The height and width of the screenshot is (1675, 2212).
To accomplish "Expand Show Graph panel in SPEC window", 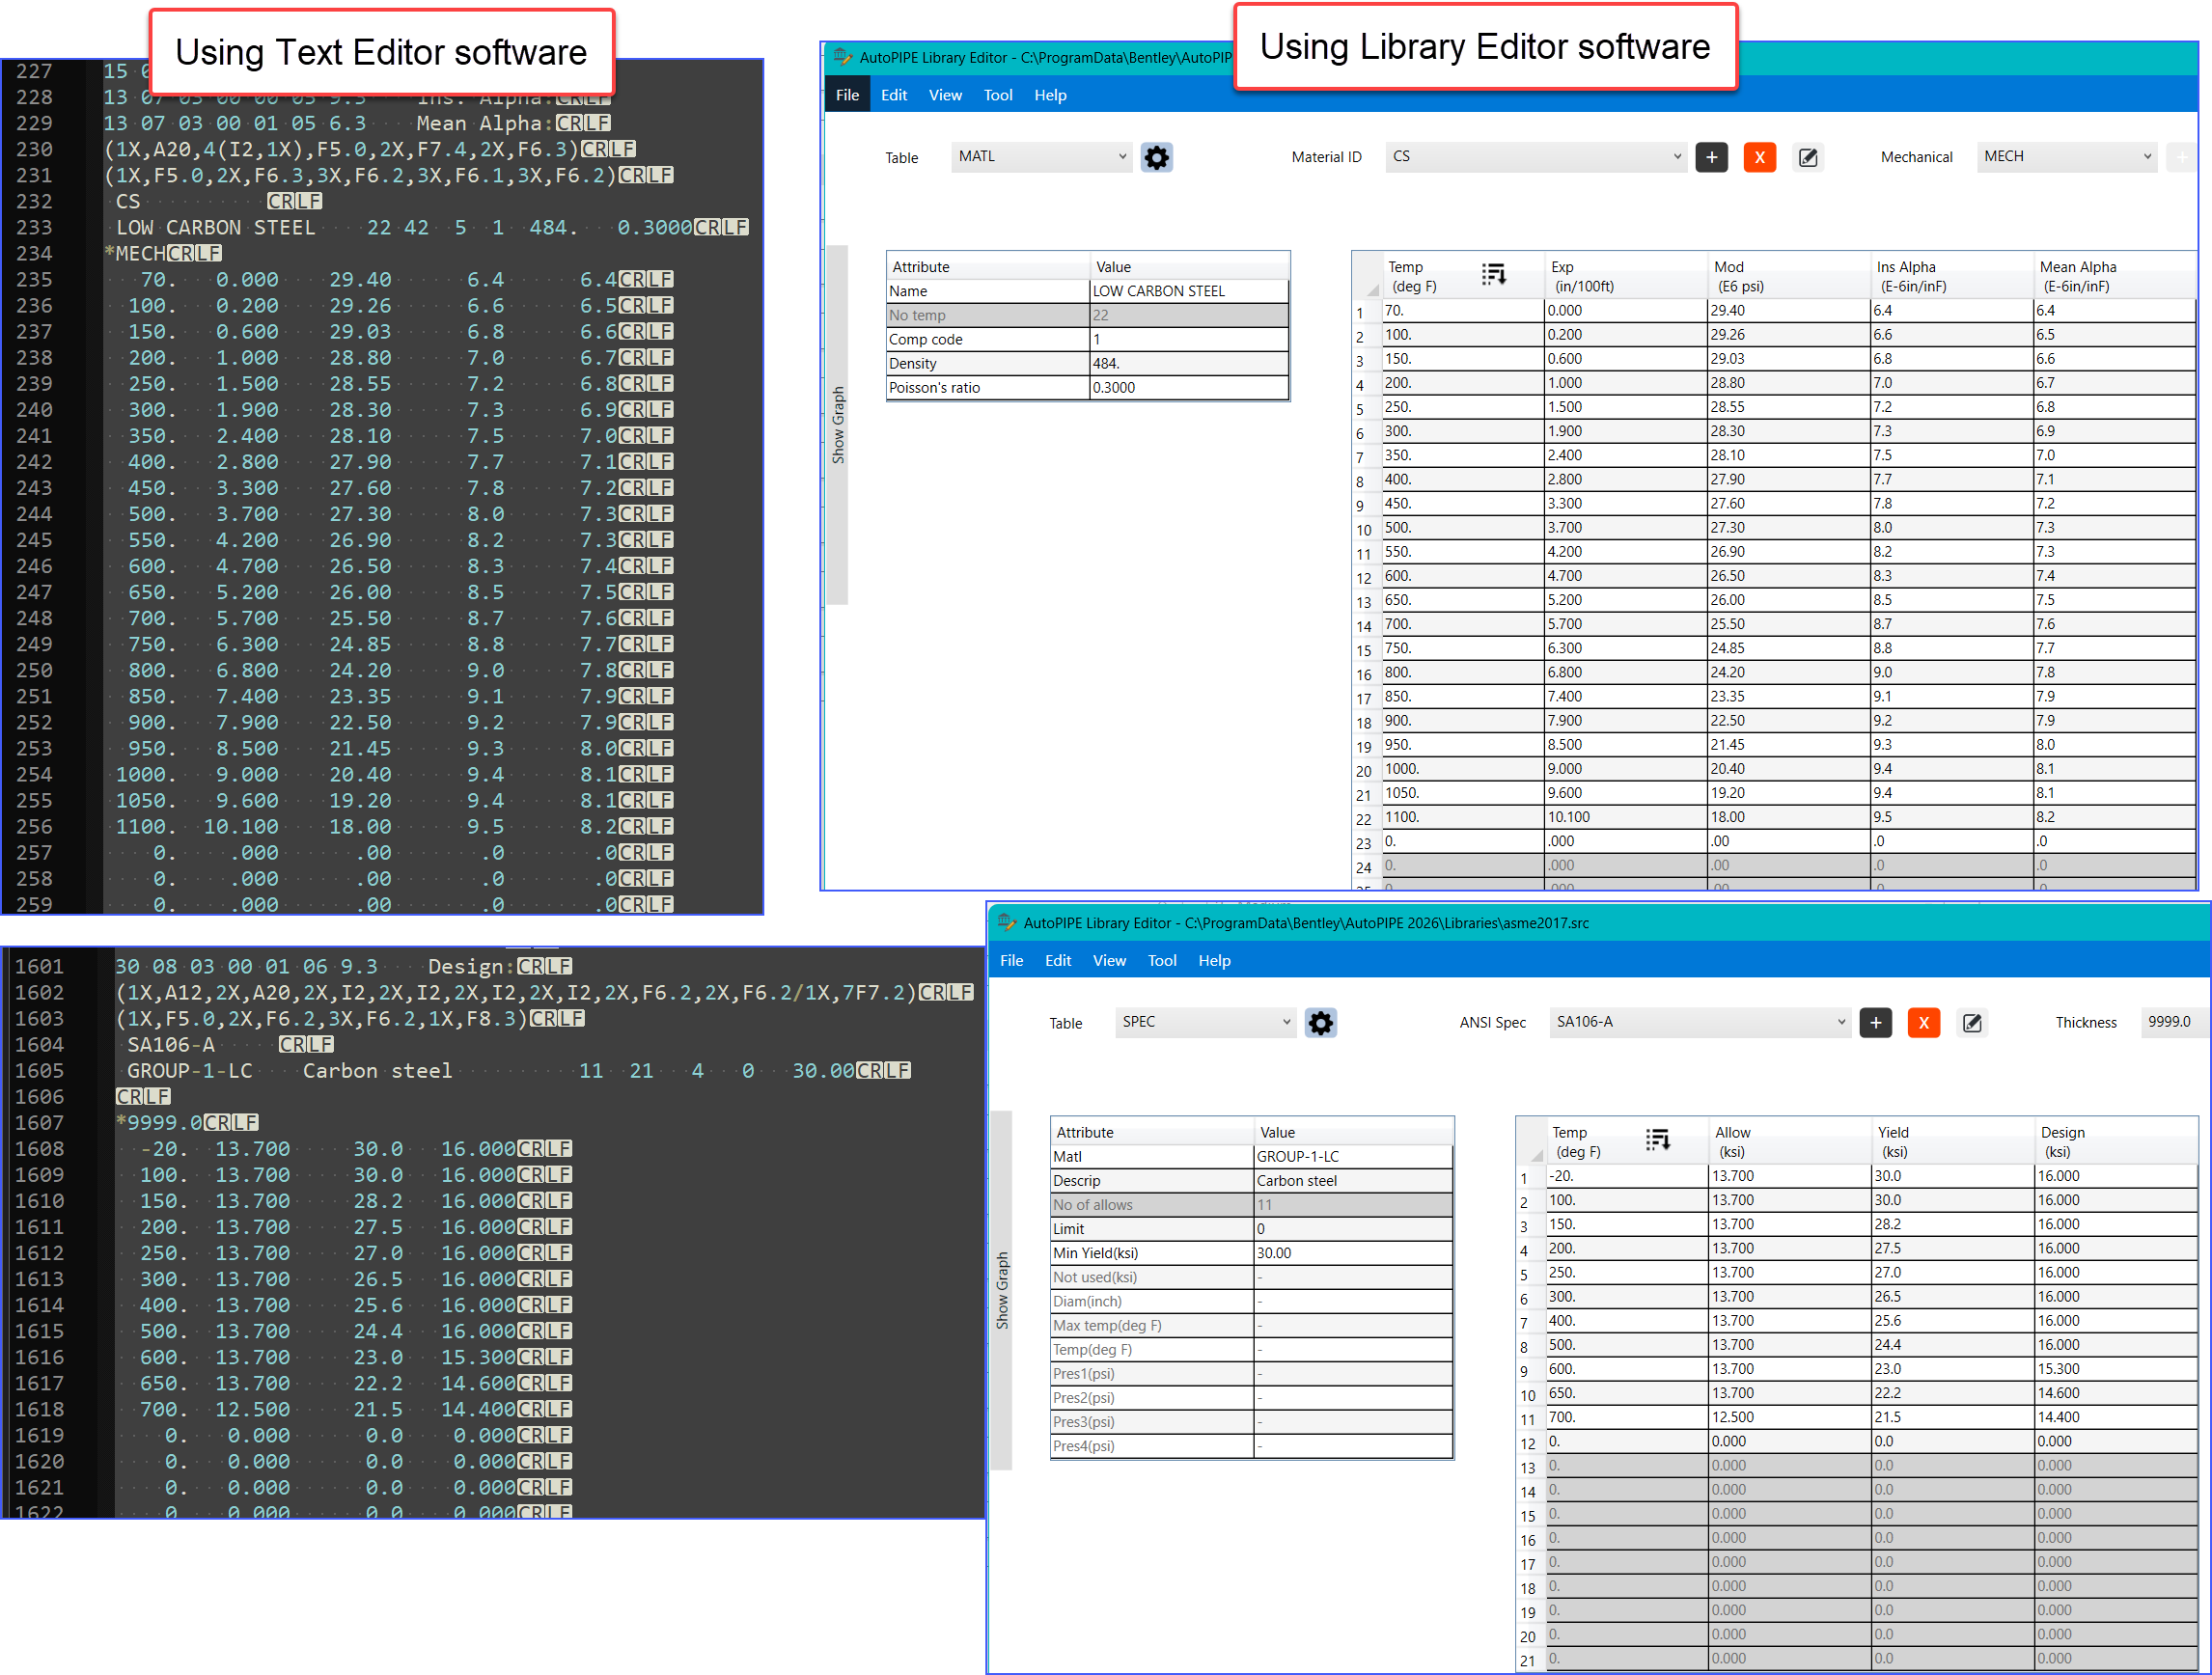I will click(x=1002, y=1290).
